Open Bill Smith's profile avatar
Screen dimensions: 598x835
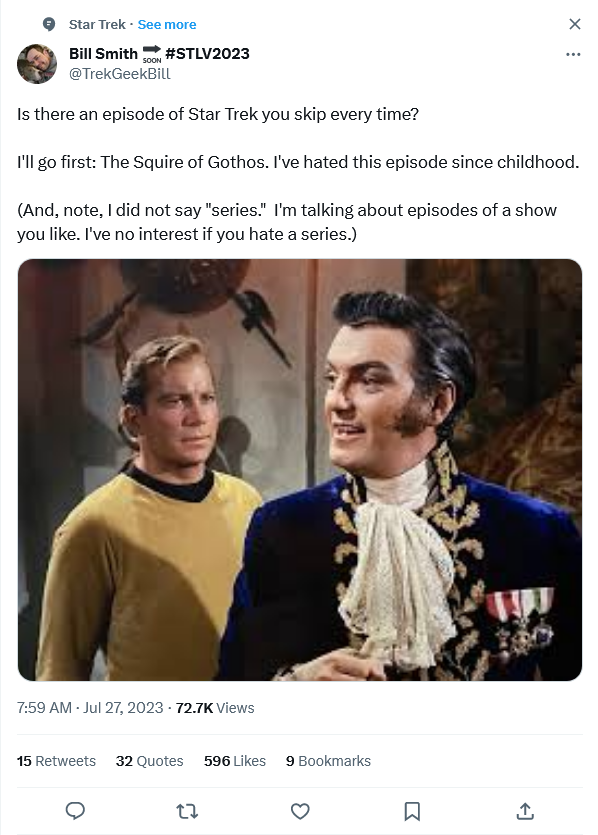[x=37, y=64]
